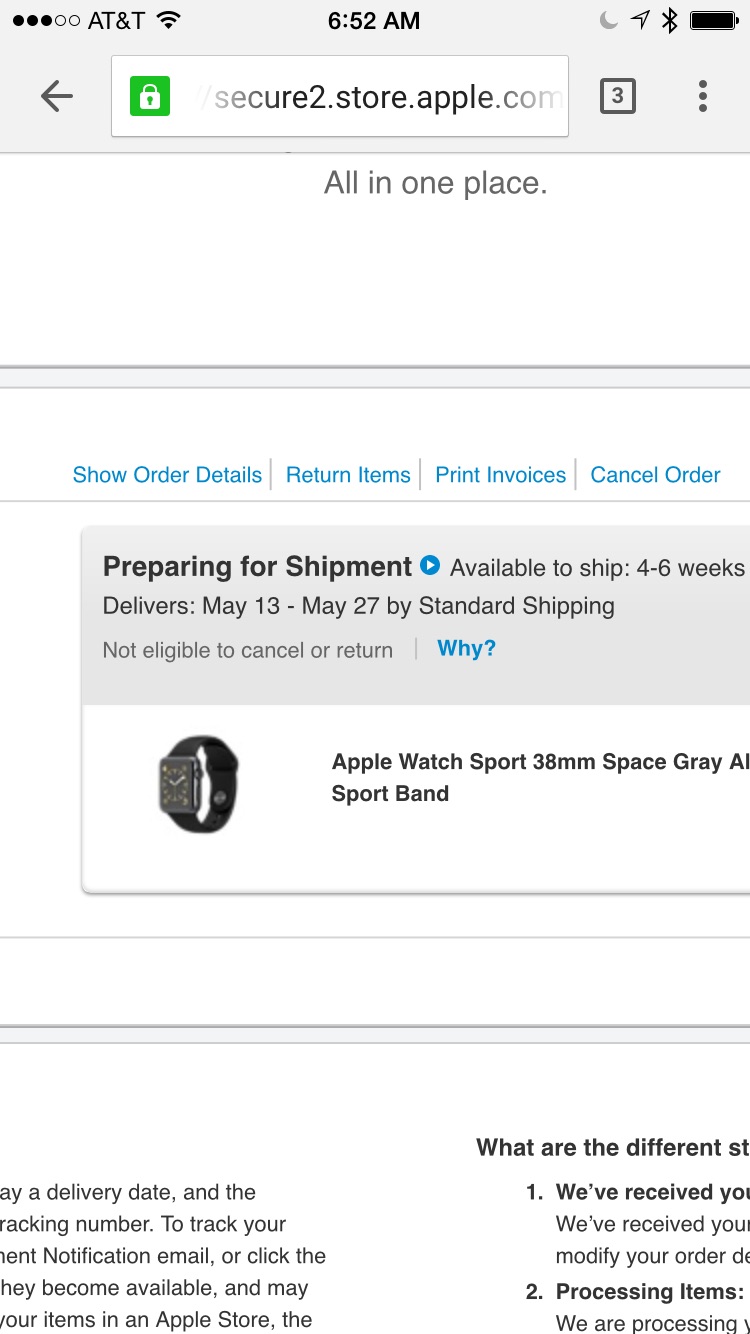Select Print Invoices link

coord(501,475)
